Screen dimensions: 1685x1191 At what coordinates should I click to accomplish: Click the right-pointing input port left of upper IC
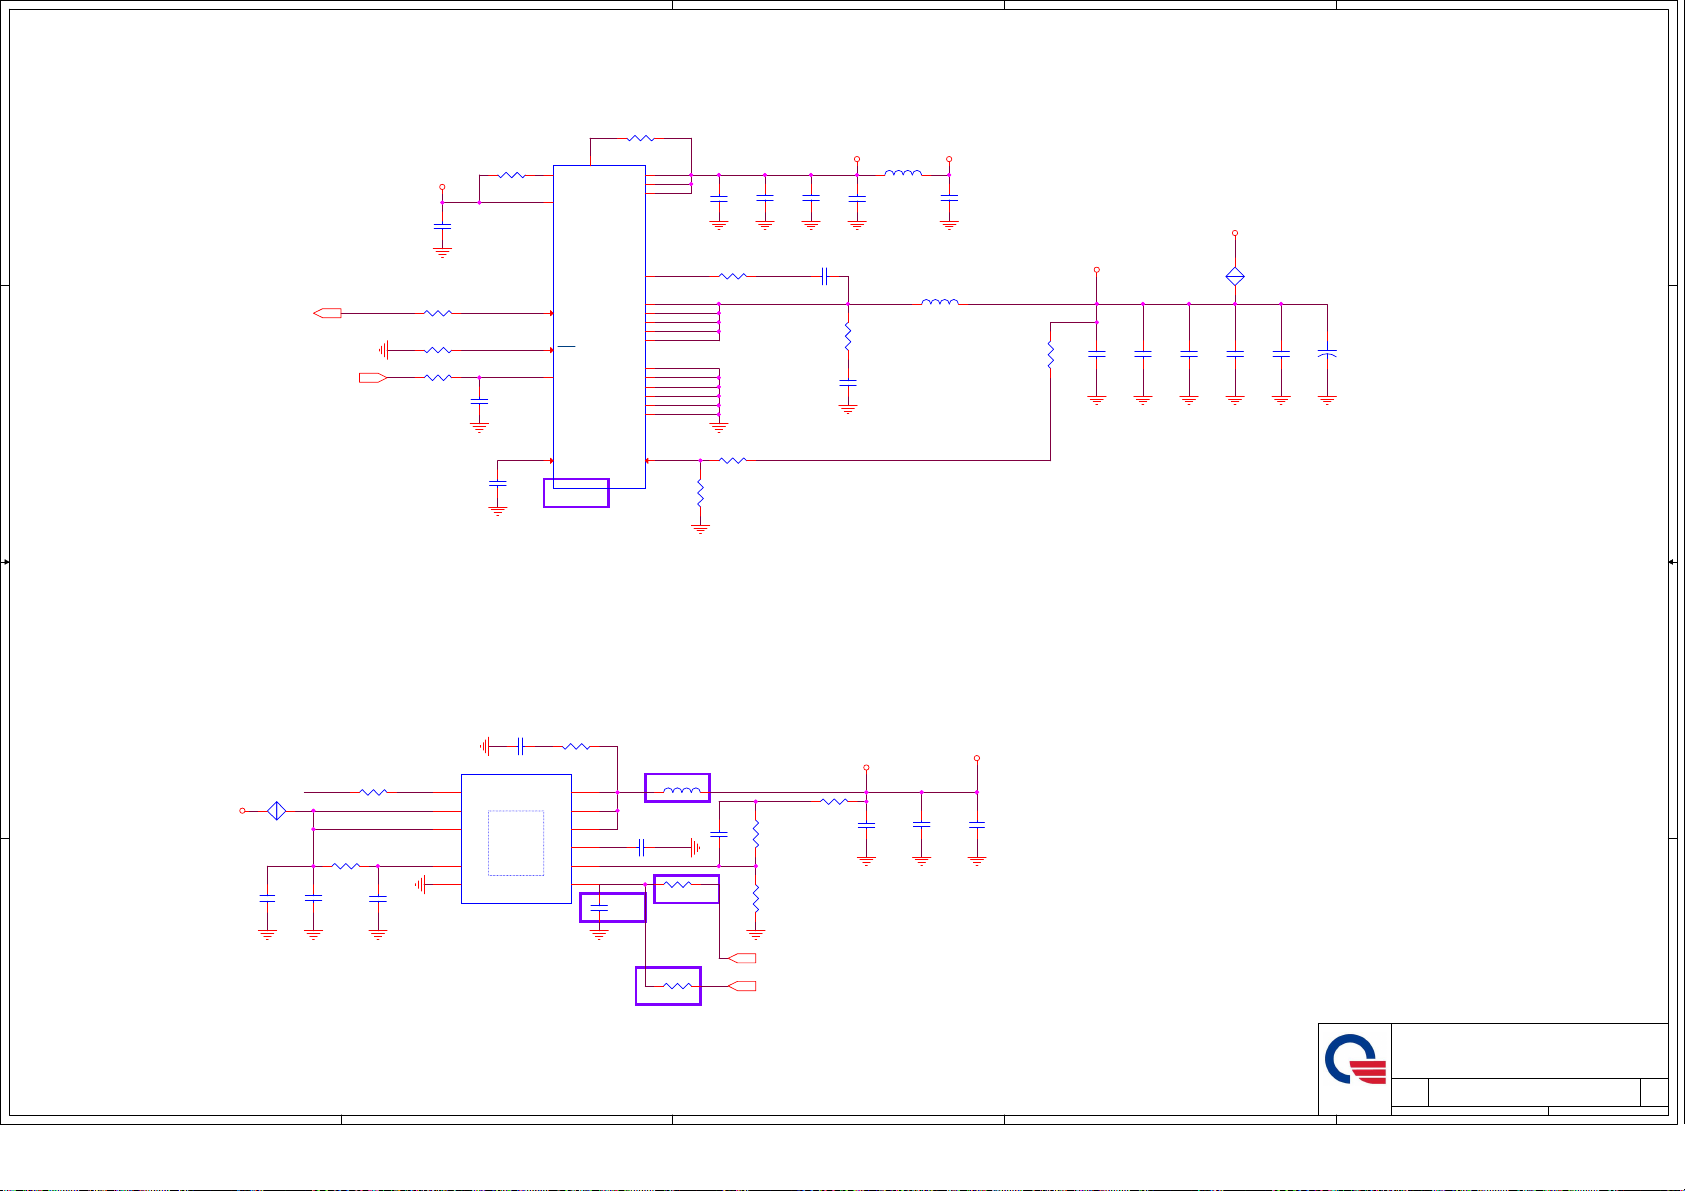coord(373,377)
